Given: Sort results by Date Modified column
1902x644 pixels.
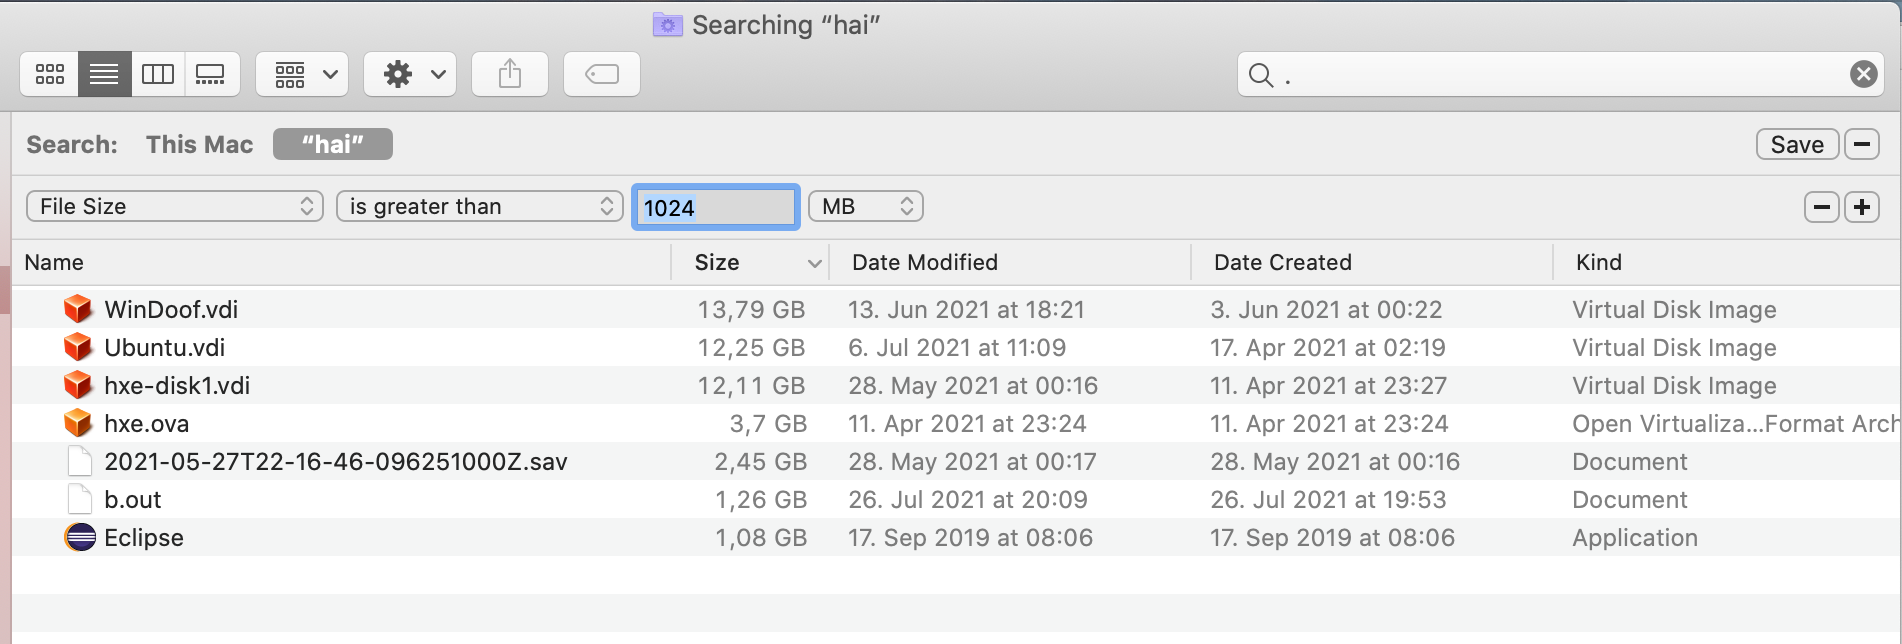Looking at the screenshot, I should click(x=925, y=262).
